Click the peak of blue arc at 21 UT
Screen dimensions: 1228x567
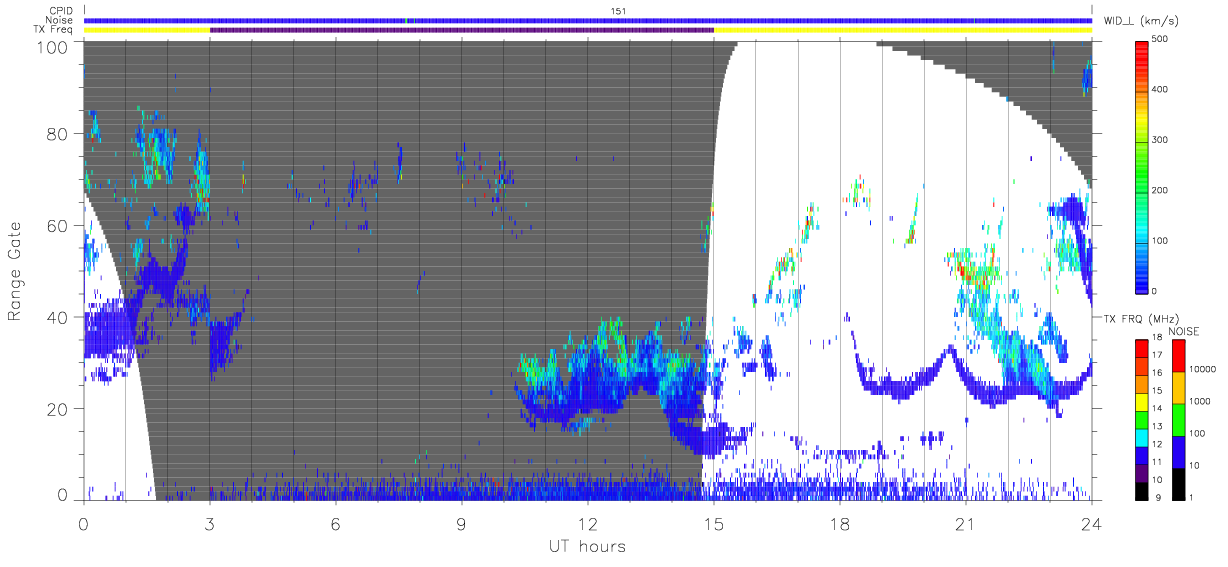952,351
